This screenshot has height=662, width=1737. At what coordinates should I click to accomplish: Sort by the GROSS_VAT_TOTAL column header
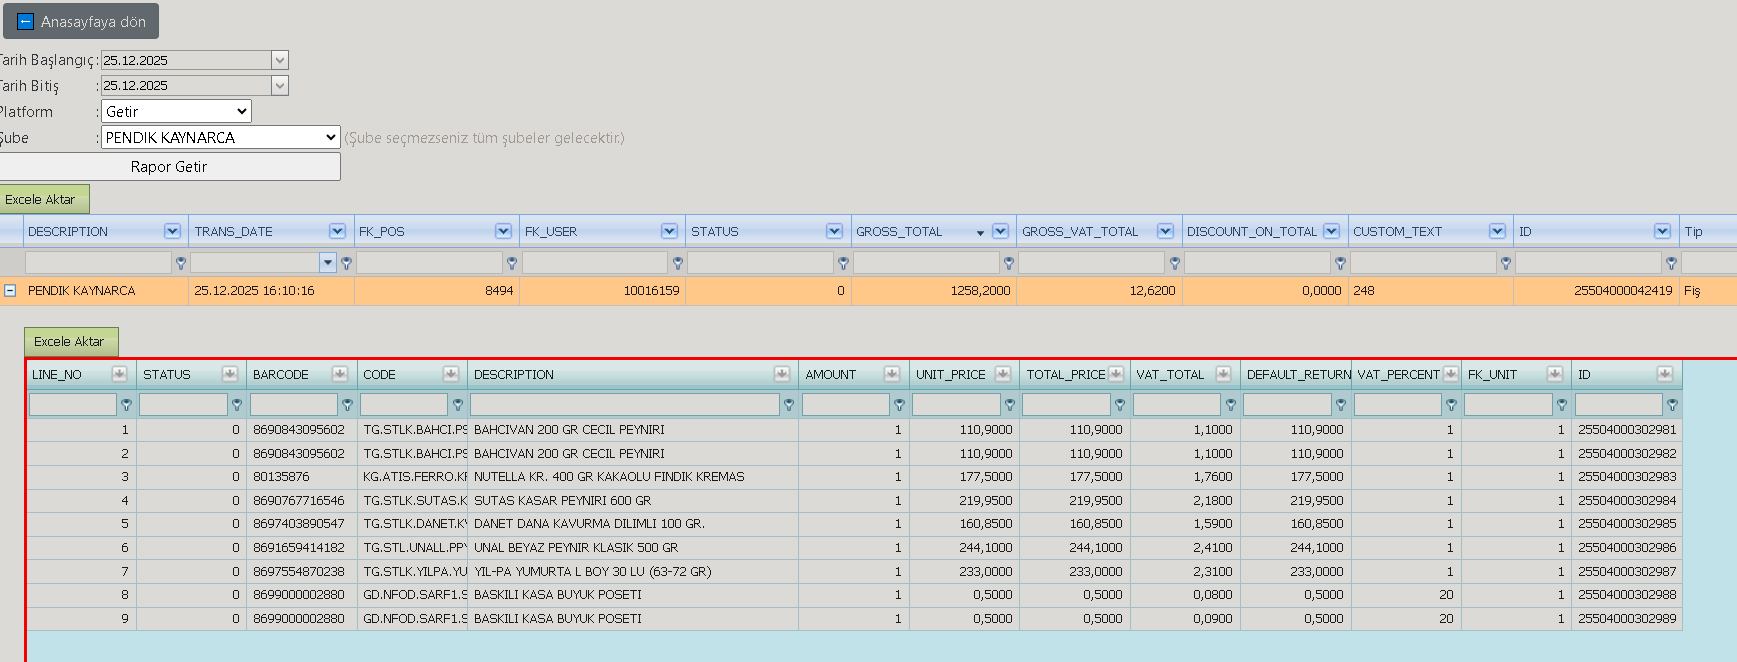click(1080, 231)
